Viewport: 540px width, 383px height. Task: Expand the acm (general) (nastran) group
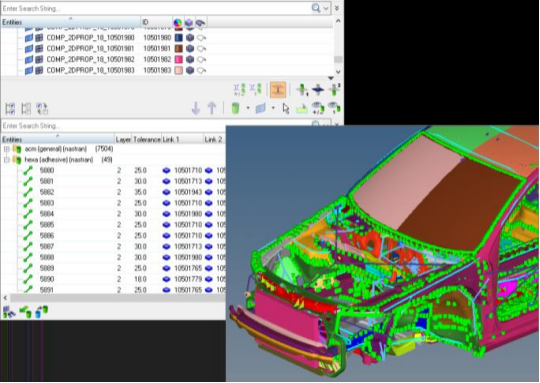7,149
